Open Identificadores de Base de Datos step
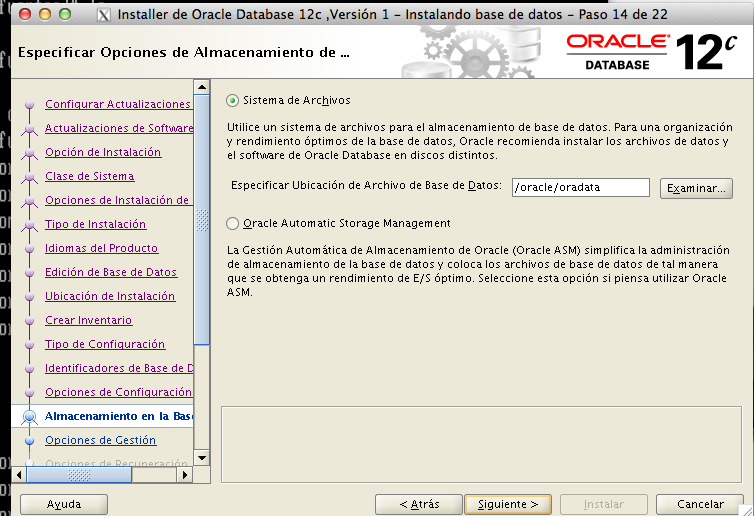 (x=119, y=368)
